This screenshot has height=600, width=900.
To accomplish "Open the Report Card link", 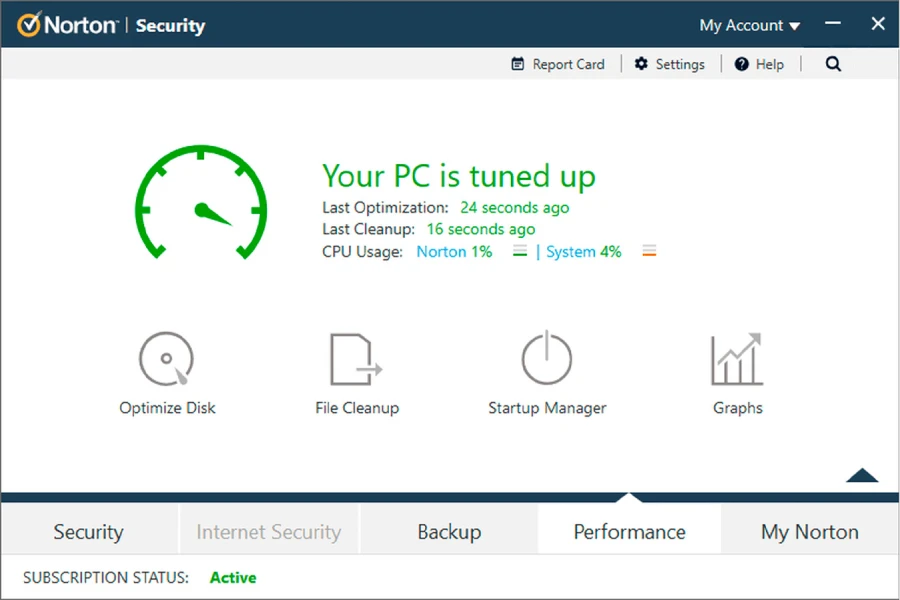I will pos(568,64).
